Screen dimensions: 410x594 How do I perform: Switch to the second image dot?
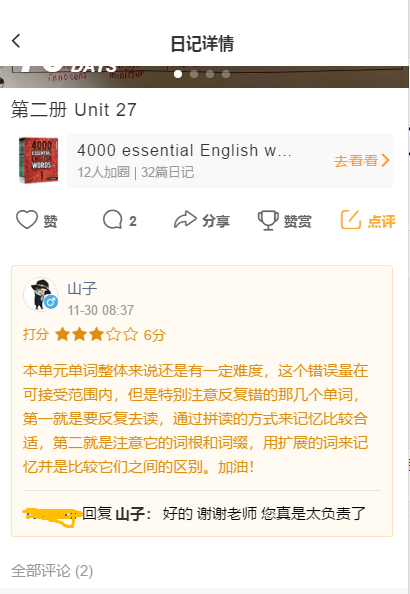pyautogui.click(x=194, y=74)
